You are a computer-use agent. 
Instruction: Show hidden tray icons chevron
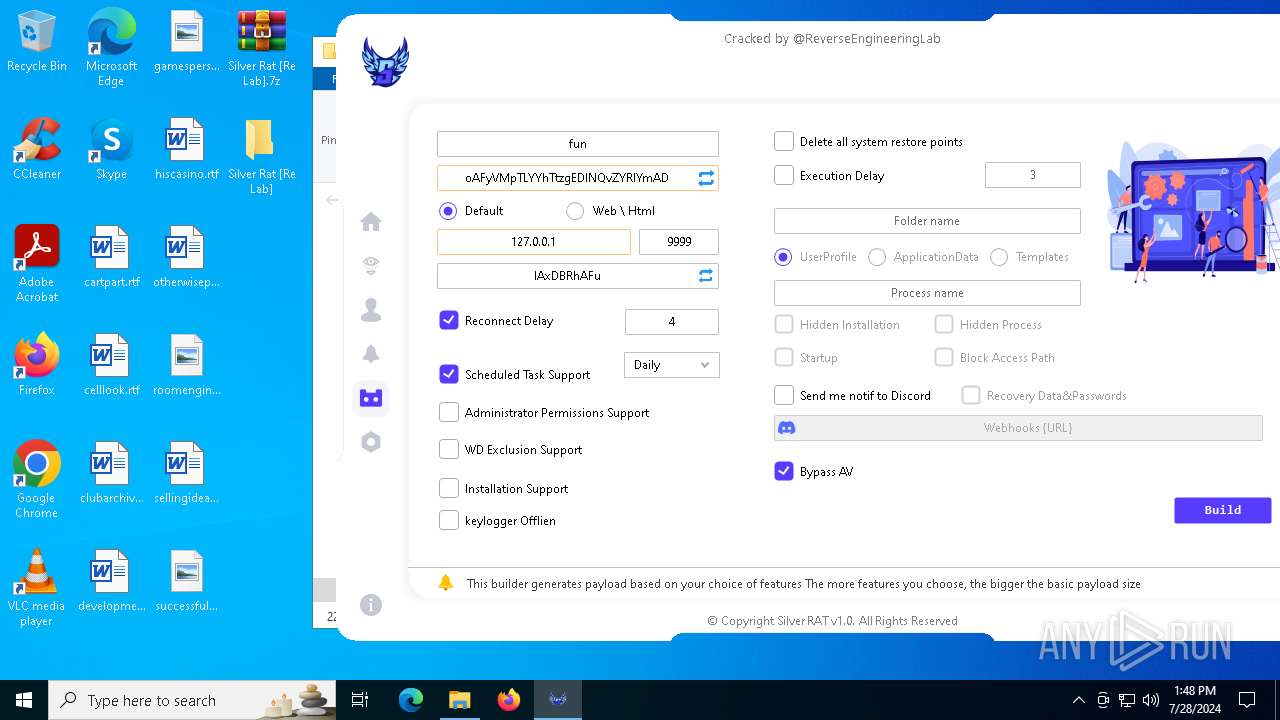pyautogui.click(x=1078, y=700)
